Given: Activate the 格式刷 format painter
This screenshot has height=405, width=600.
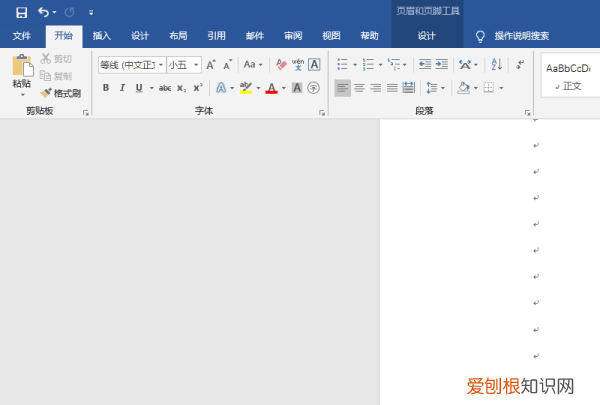Looking at the screenshot, I should [x=60, y=93].
